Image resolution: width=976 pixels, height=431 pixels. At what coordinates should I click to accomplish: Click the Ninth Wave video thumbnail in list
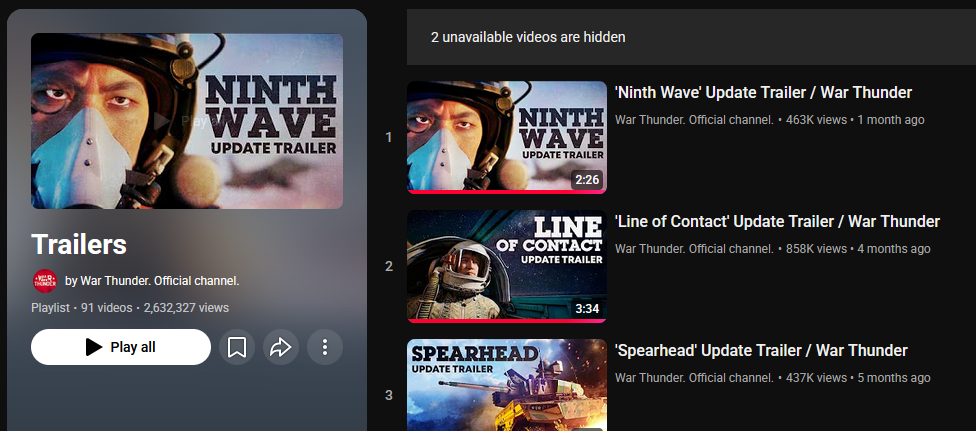click(507, 137)
